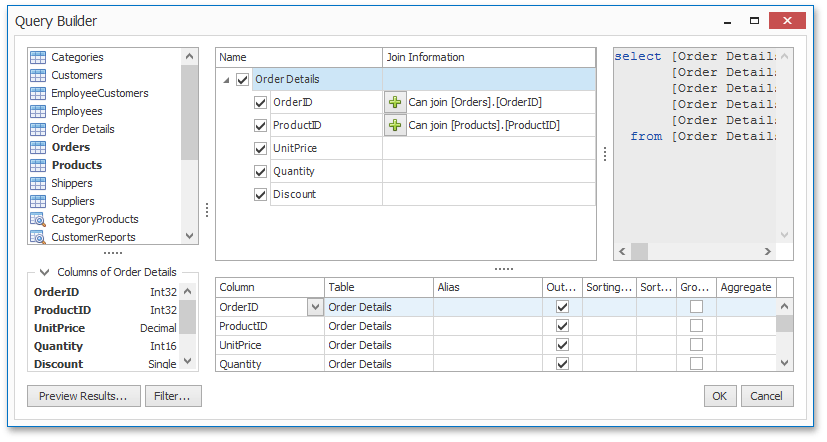Image resolution: width=827 pixels, height=442 pixels.
Task: Click the Order Details tree row label
Action: pos(287,80)
